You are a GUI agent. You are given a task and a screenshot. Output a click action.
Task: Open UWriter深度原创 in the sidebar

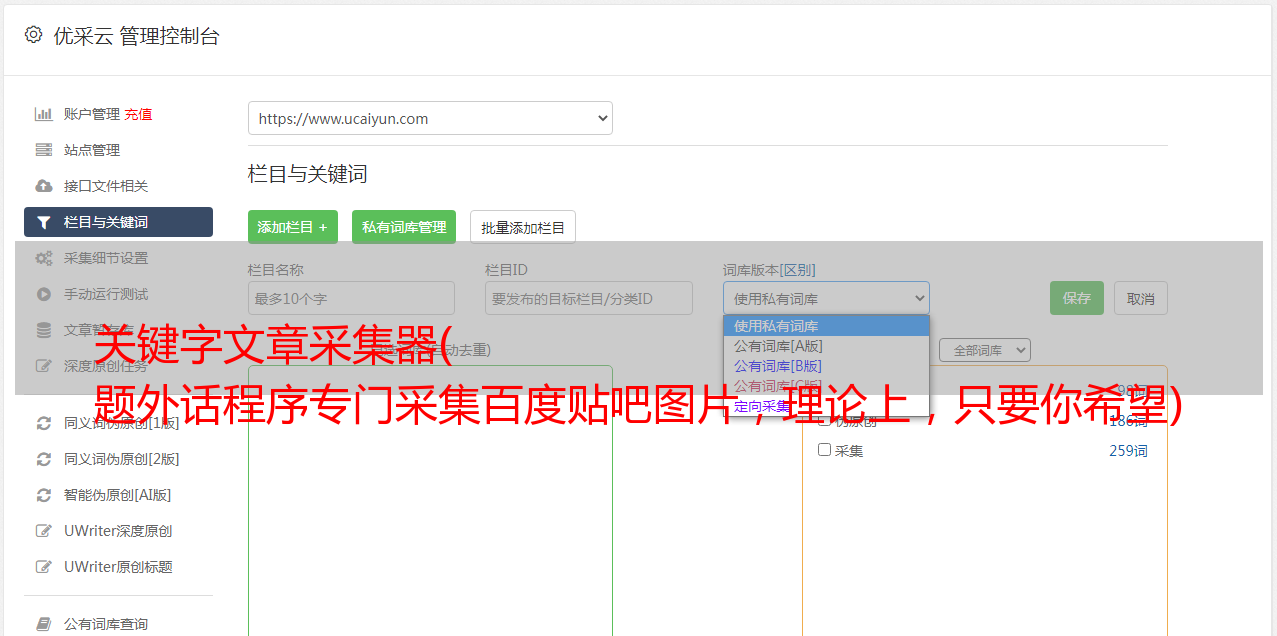[118, 531]
